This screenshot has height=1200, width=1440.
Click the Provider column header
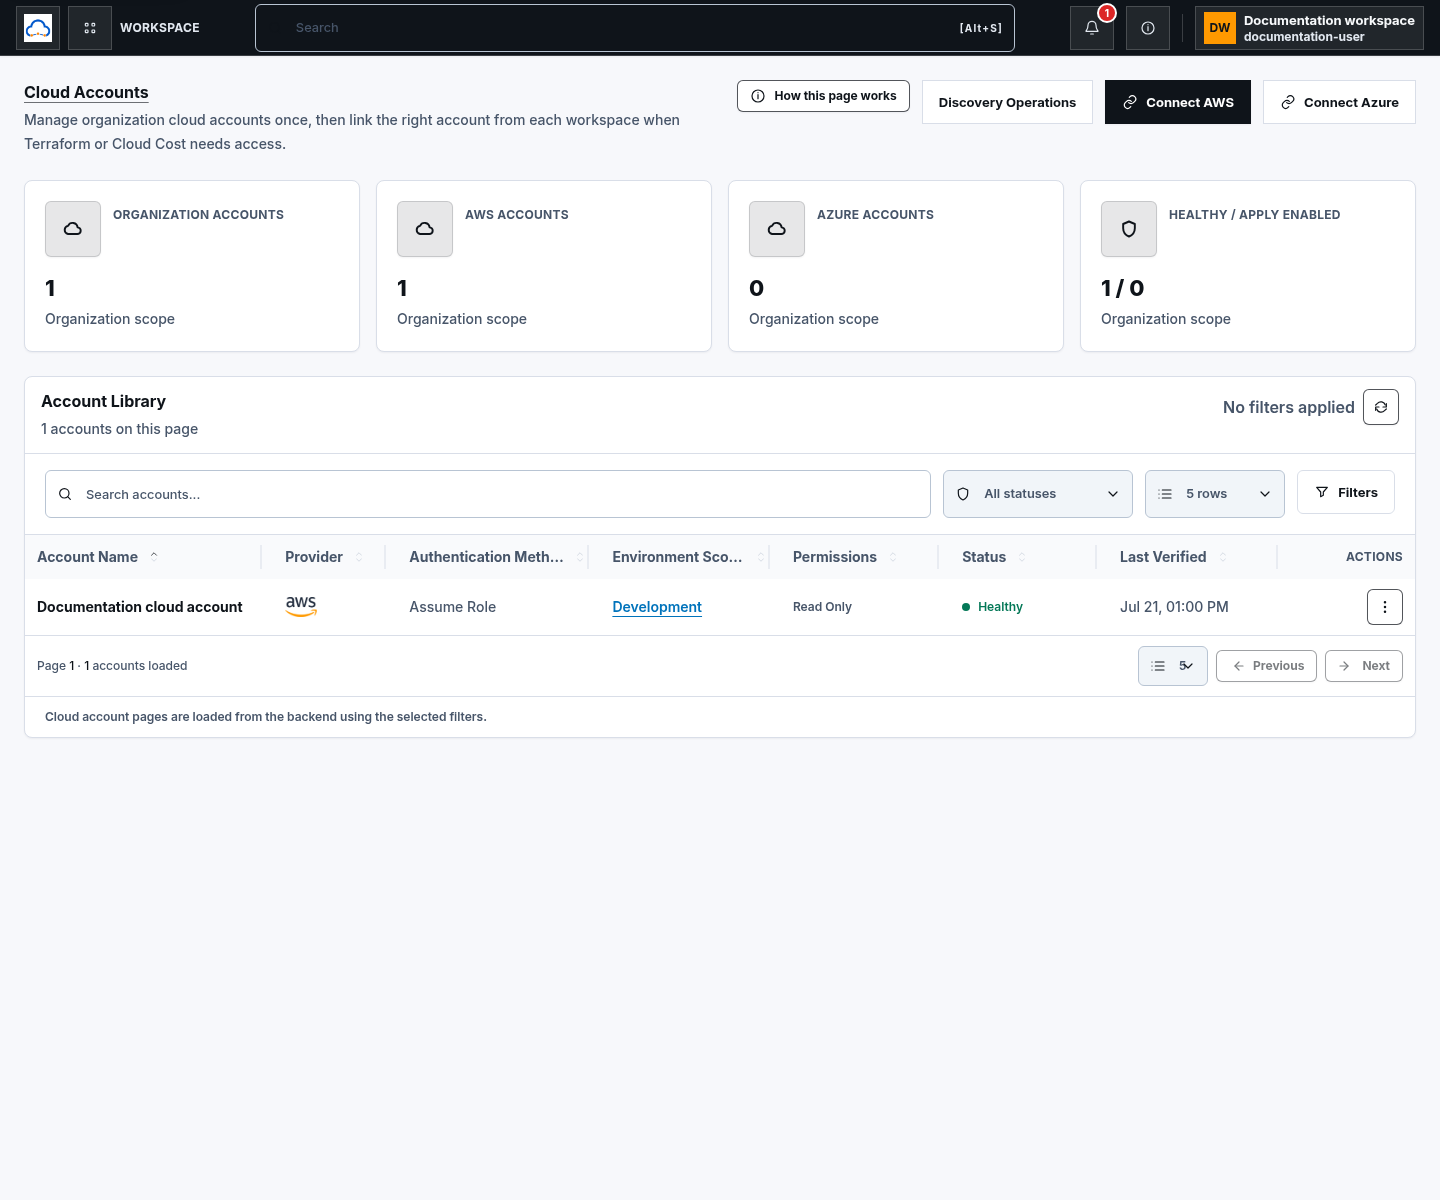[x=314, y=557]
